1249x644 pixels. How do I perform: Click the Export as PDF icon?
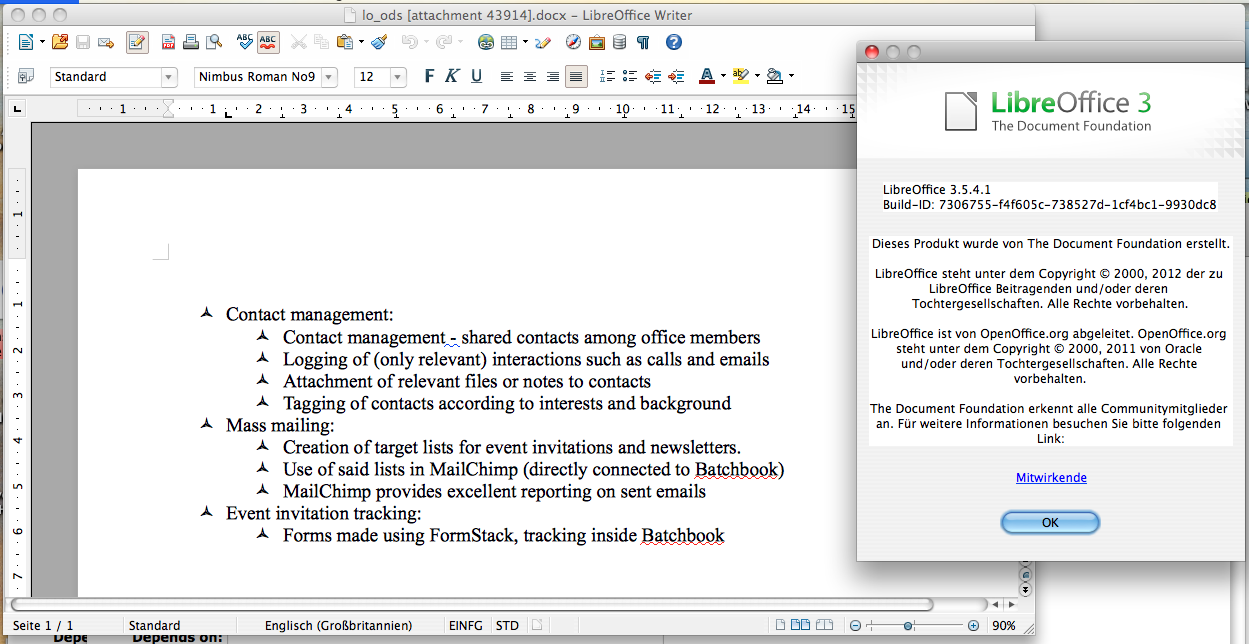(x=169, y=42)
